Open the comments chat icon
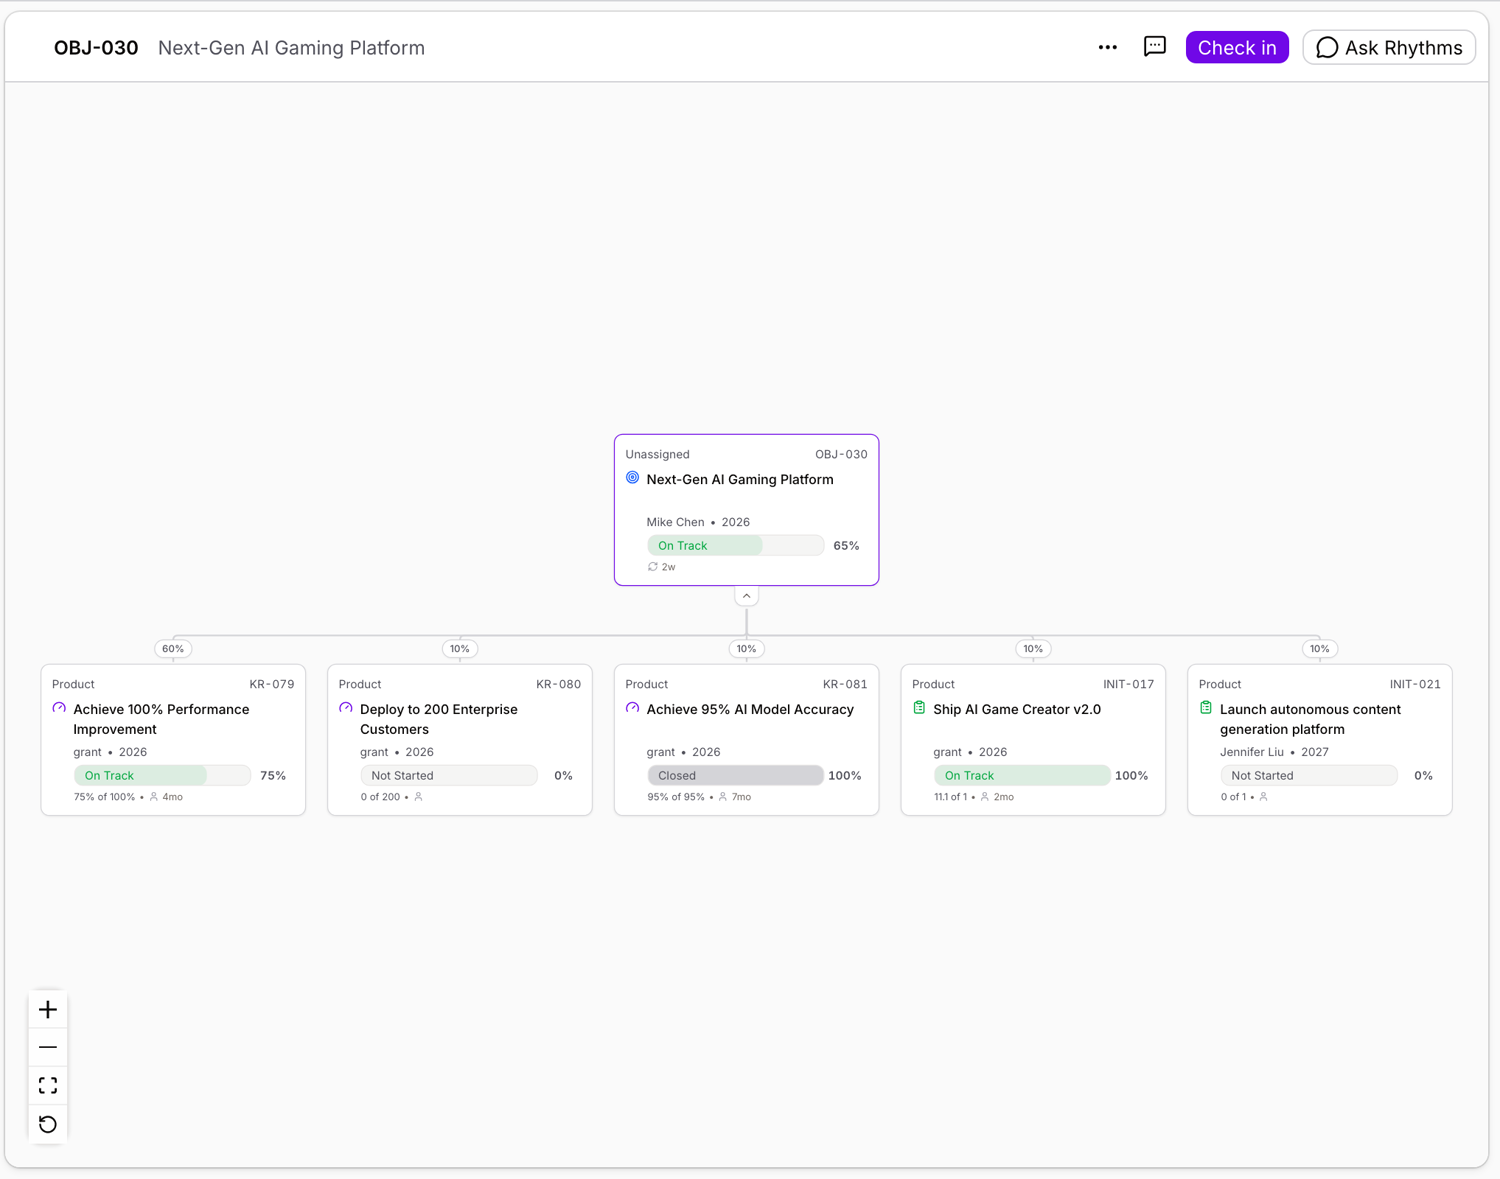 (1155, 47)
